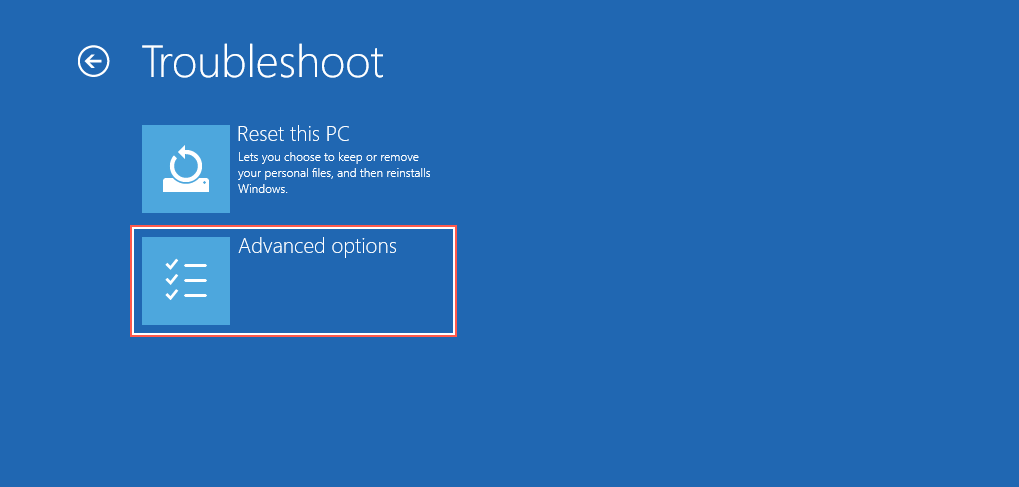Click the drive shape under the reset arrow
1019x487 pixels.
186,184
